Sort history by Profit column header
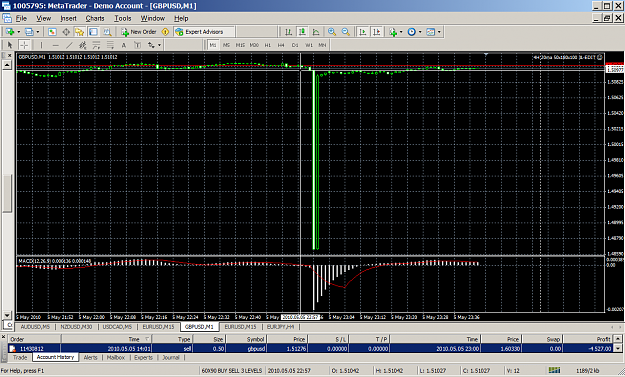625x377 pixels. pos(588,339)
